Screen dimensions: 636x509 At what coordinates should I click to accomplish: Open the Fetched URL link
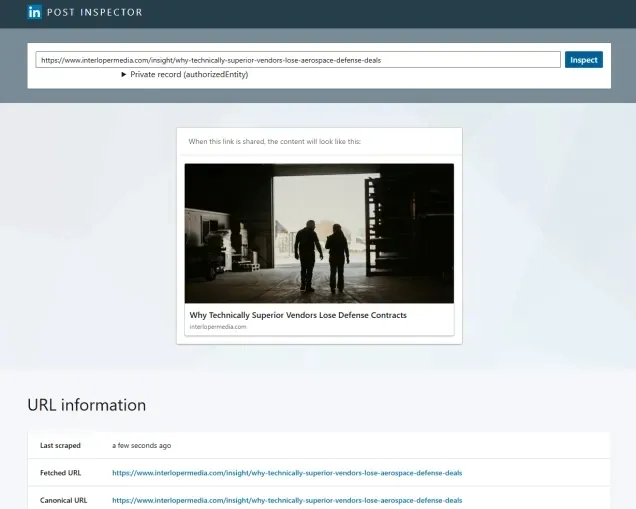[287, 472]
